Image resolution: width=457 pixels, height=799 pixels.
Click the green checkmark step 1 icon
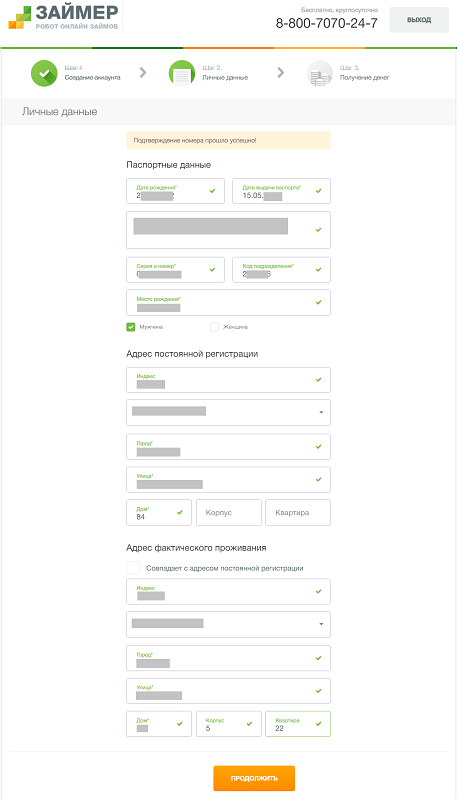[x=44, y=73]
